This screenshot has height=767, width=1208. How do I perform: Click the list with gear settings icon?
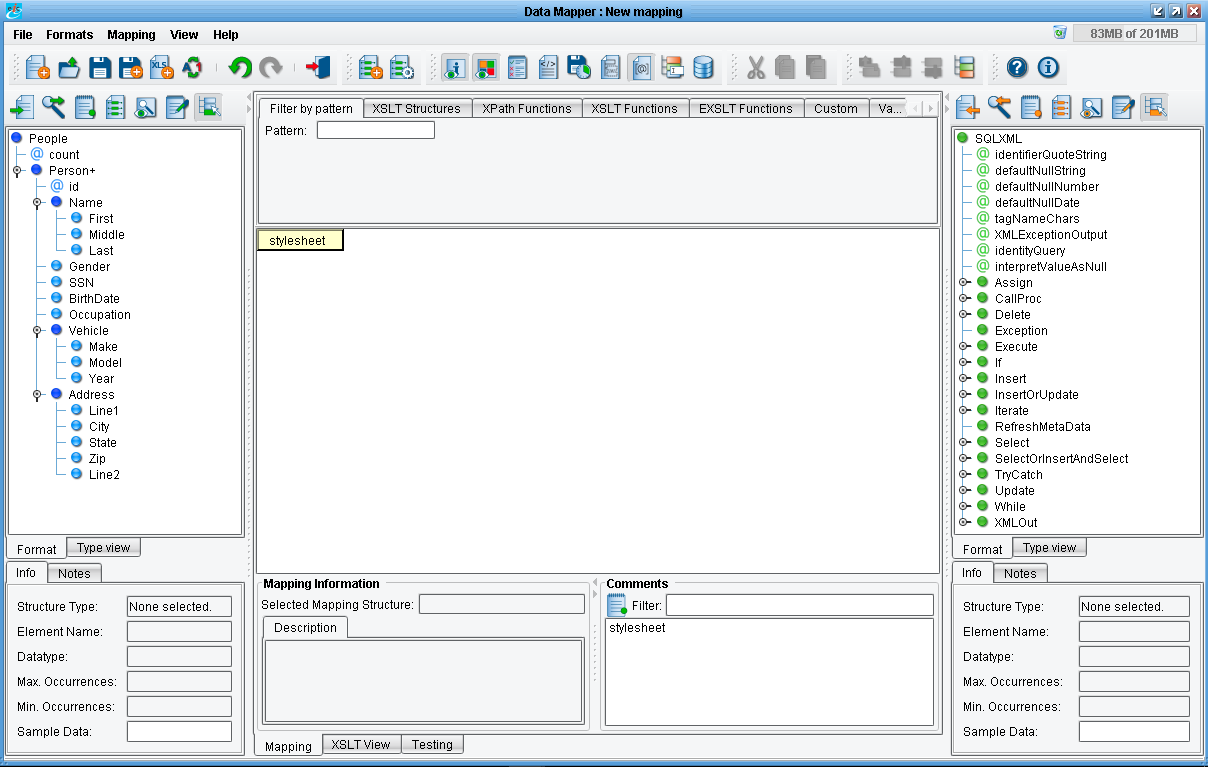402,67
